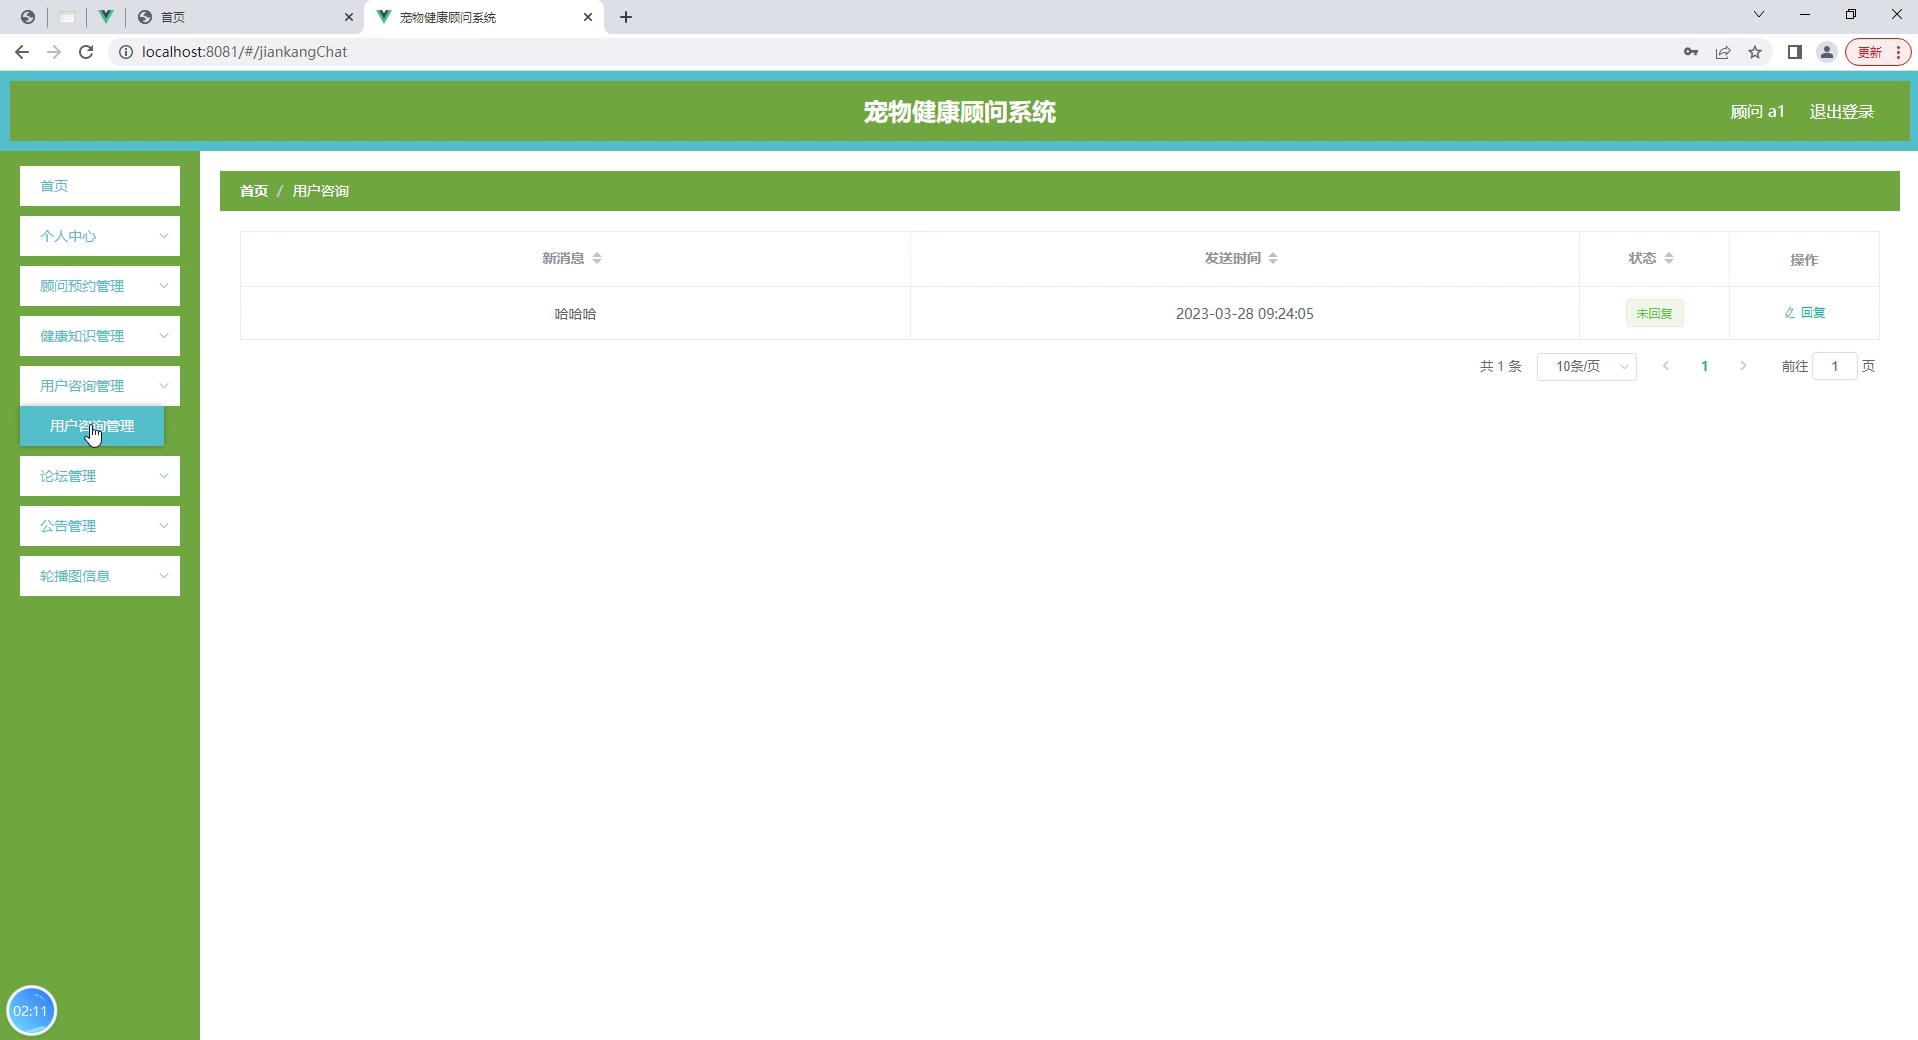Open site information icon in address bar
This screenshot has width=1918, height=1040.
(x=126, y=52)
